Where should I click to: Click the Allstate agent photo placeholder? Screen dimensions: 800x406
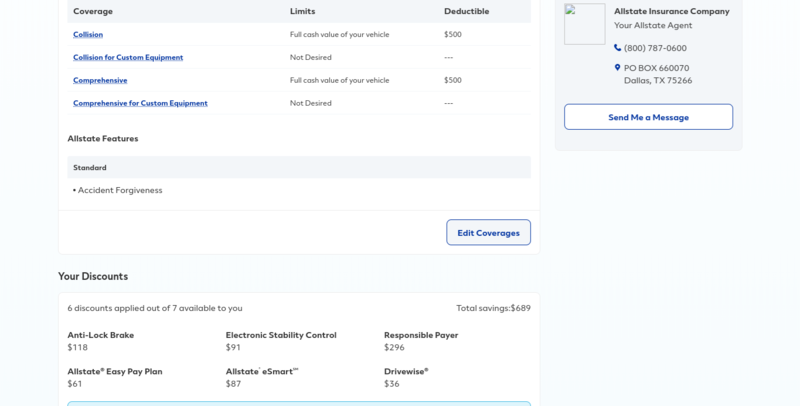(x=584, y=24)
